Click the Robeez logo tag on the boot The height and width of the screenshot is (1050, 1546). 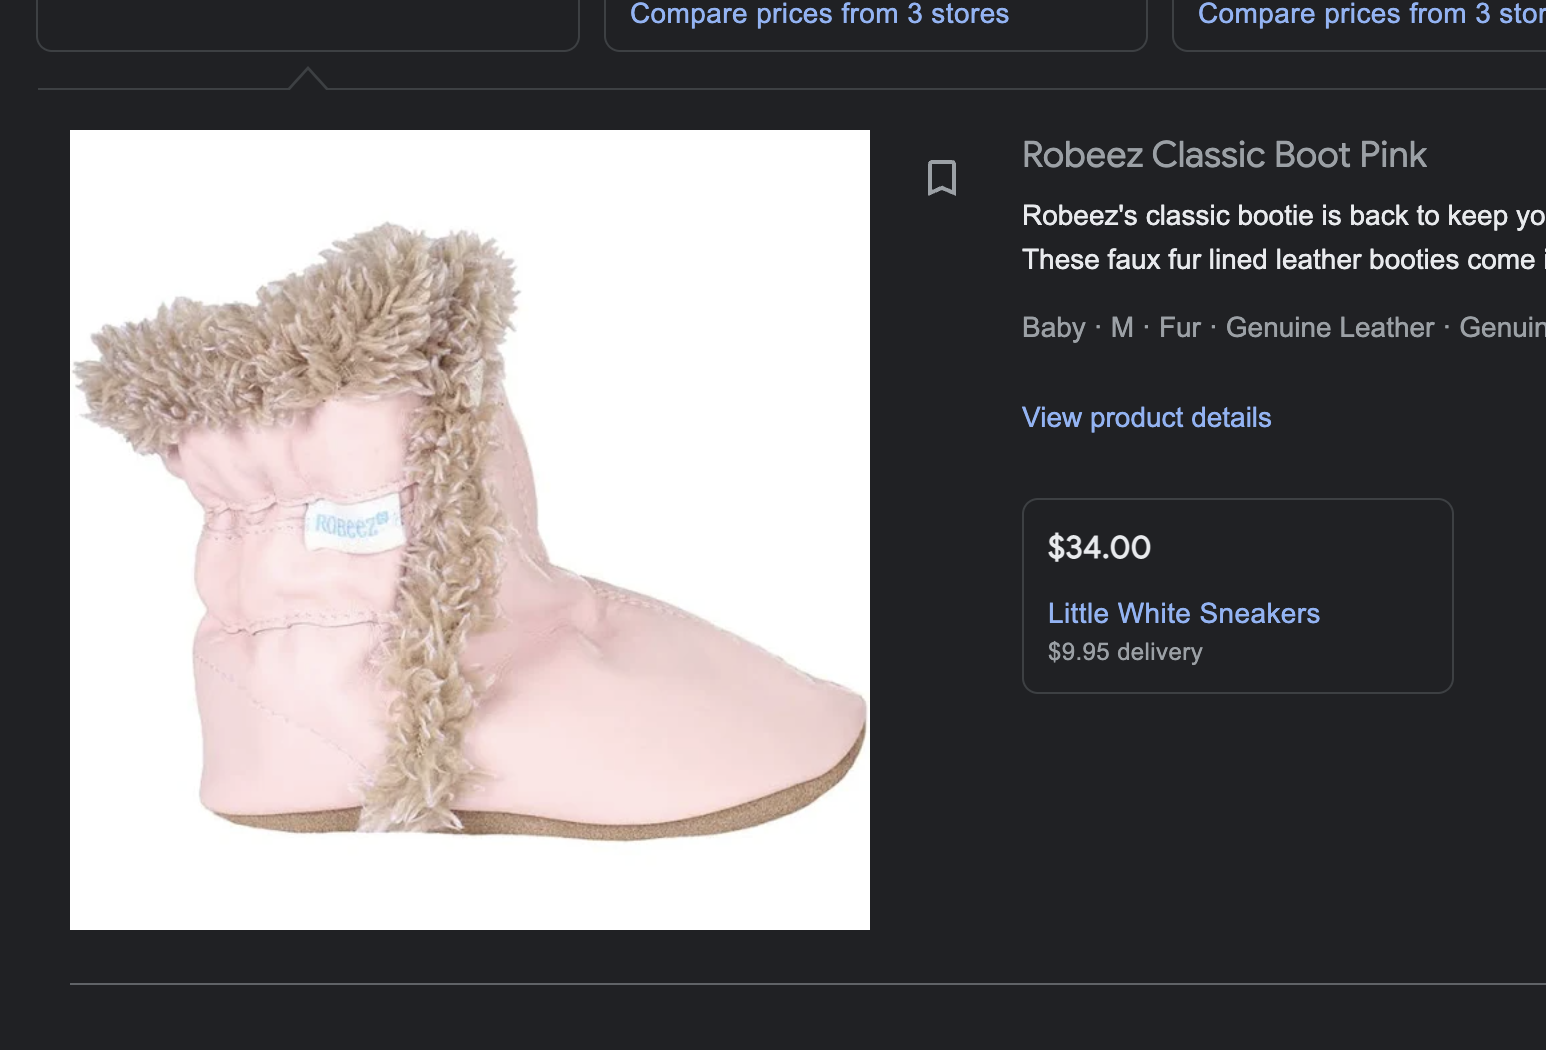[352, 523]
